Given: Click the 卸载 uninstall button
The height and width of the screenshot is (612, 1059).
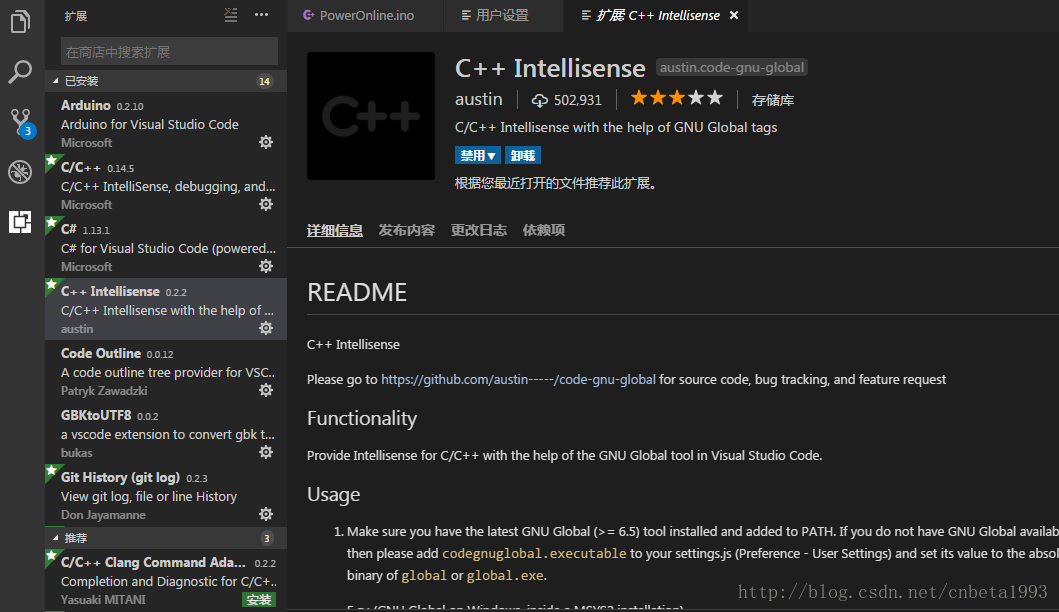Looking at the screenshot, I should tap(523, 155).
